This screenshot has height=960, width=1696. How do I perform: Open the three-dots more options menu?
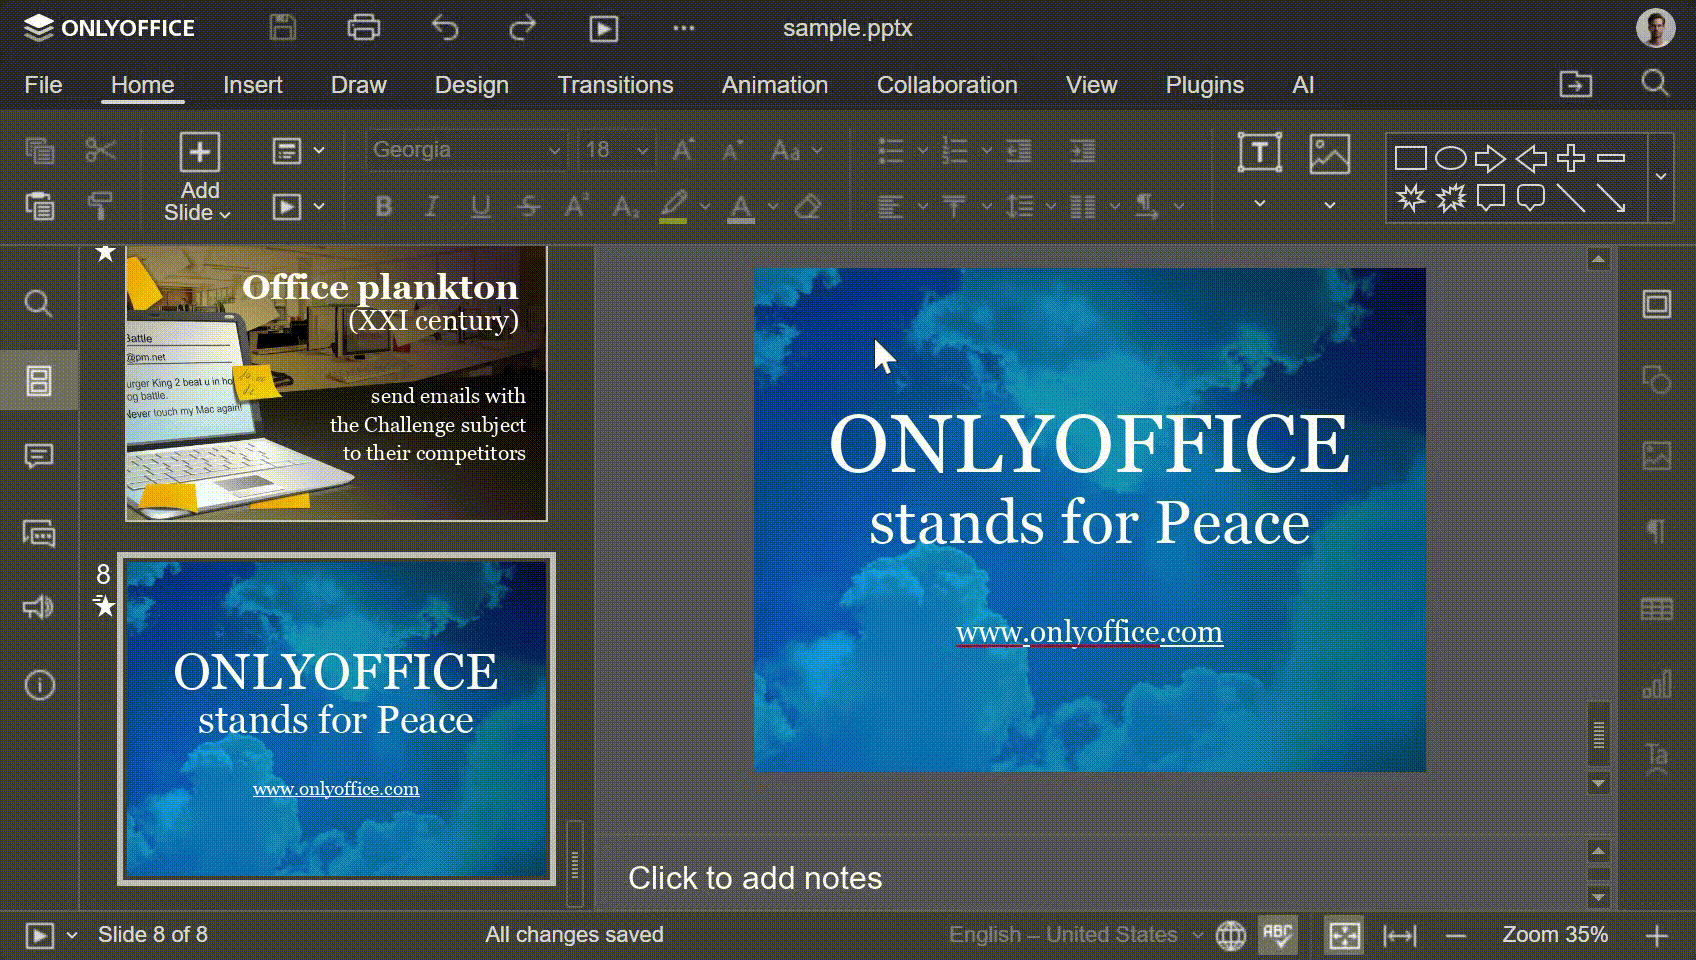pyautogui.click(x=684, y=28)
